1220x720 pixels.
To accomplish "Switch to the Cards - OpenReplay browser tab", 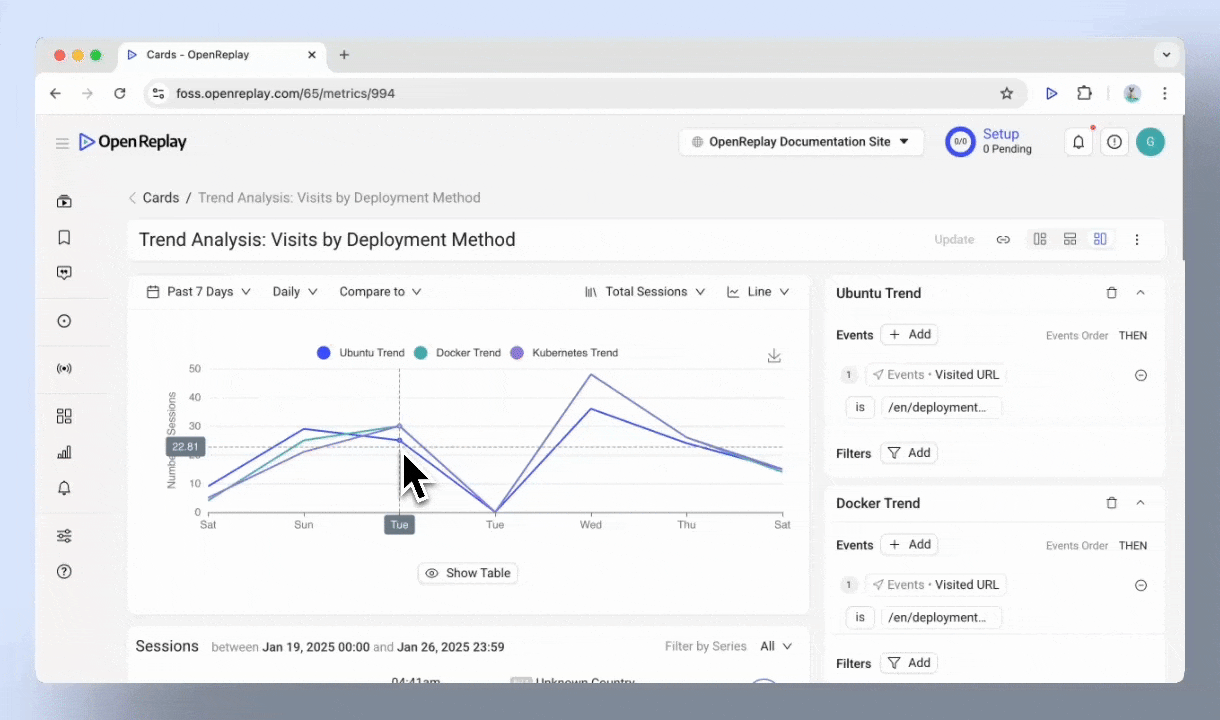I will click(222, 55).
